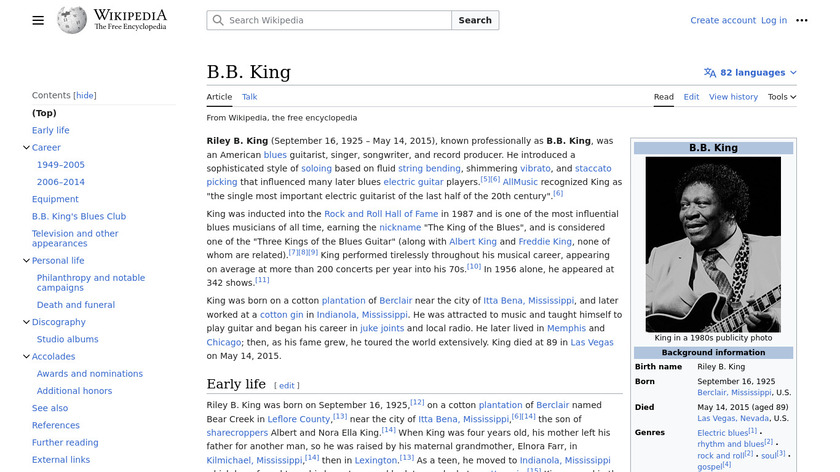
Task: Open Rock and Roll Hall of Fame link
Action: click(x=381, y=214)
